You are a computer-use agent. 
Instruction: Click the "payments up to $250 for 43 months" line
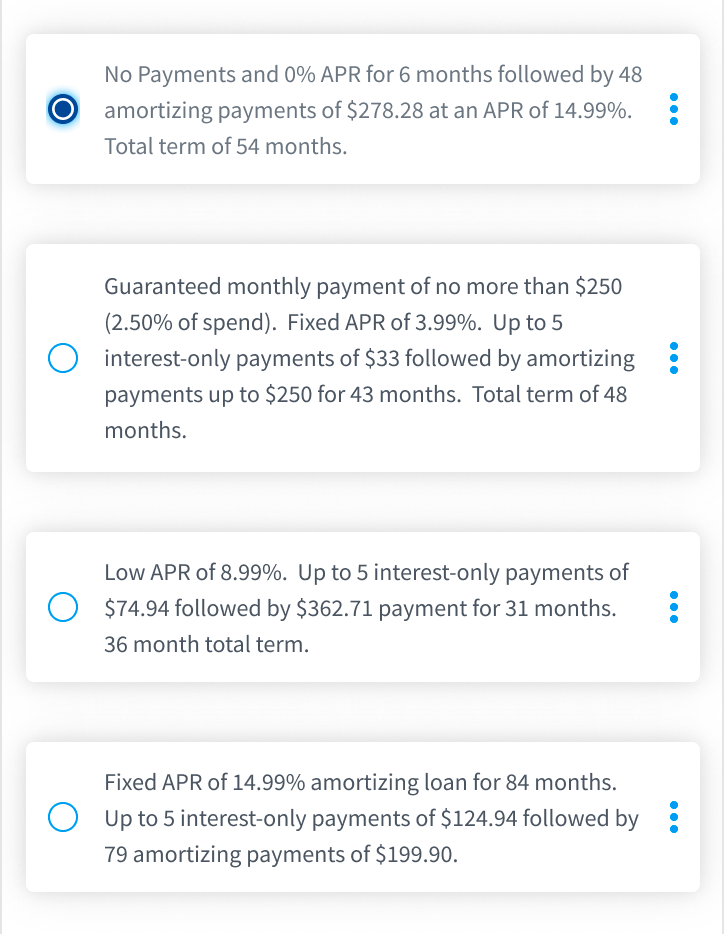click(365, 394)
